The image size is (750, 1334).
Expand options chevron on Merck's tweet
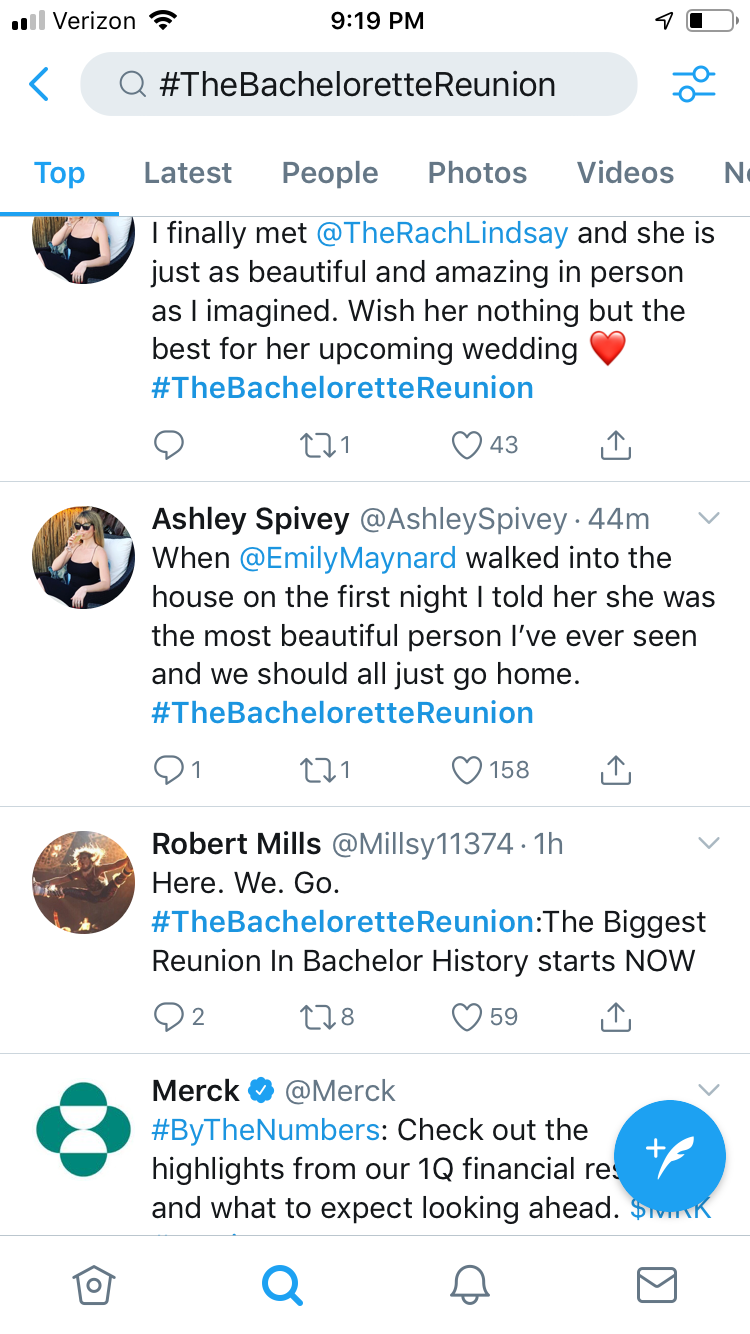[x=708, y=1089]
